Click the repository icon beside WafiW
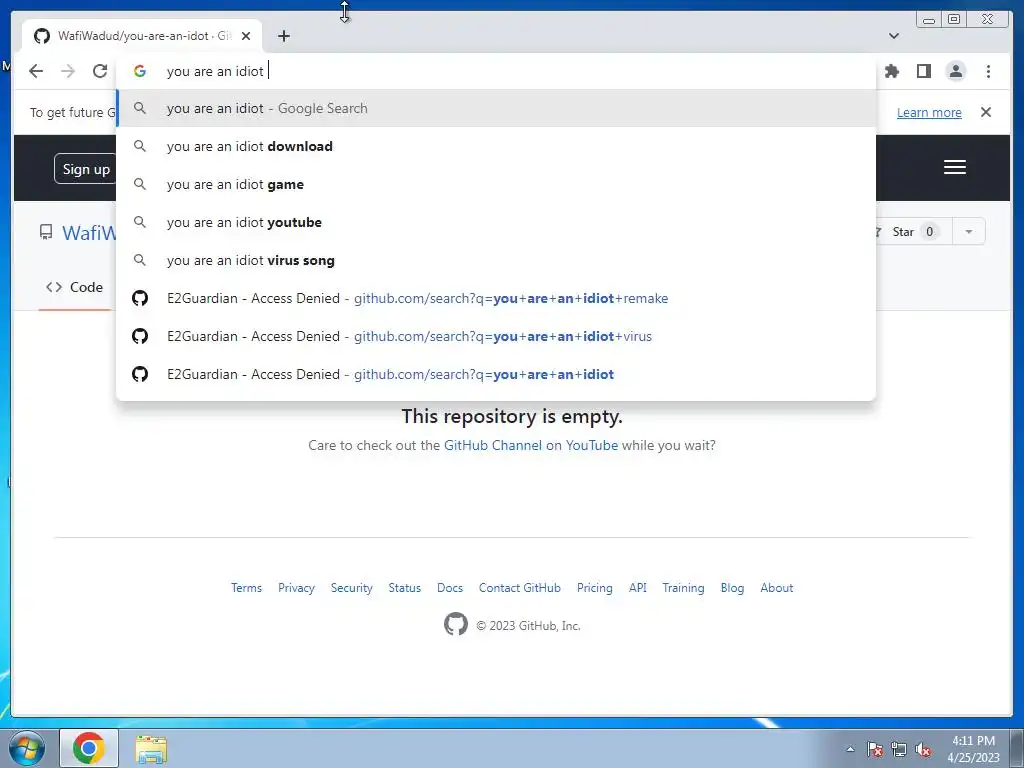 pos(46,232)
